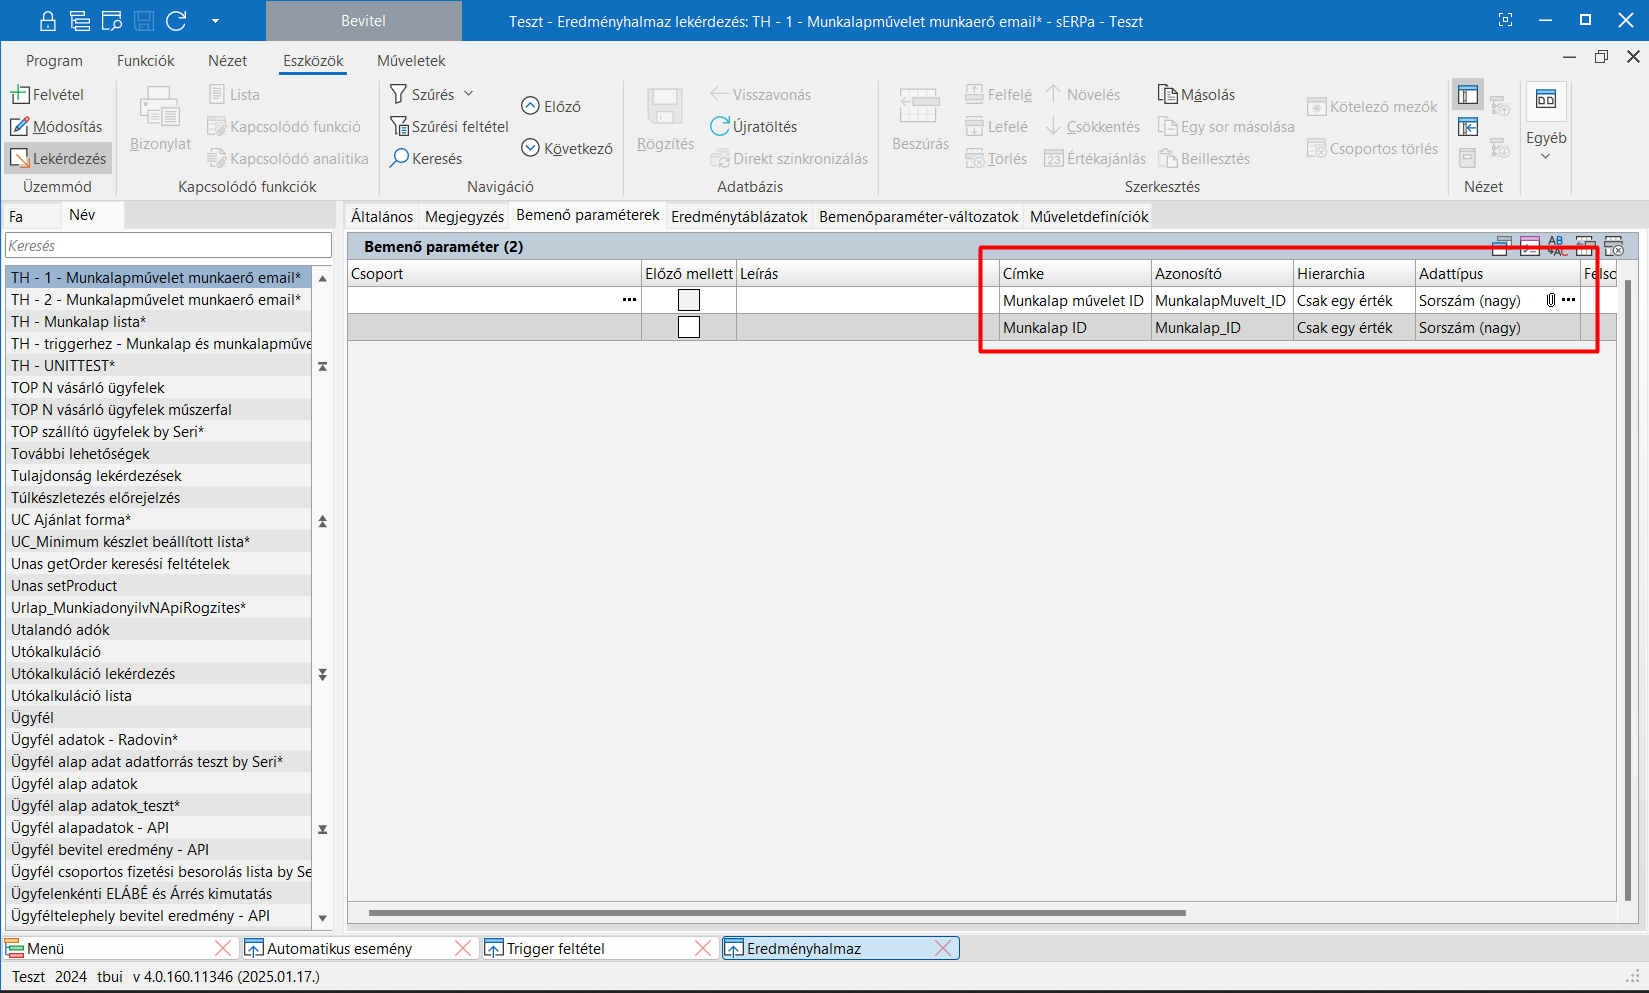Check 'Előző mellett' box in first row
Viewport: 1649px width, 993px height.
point(689,300)
